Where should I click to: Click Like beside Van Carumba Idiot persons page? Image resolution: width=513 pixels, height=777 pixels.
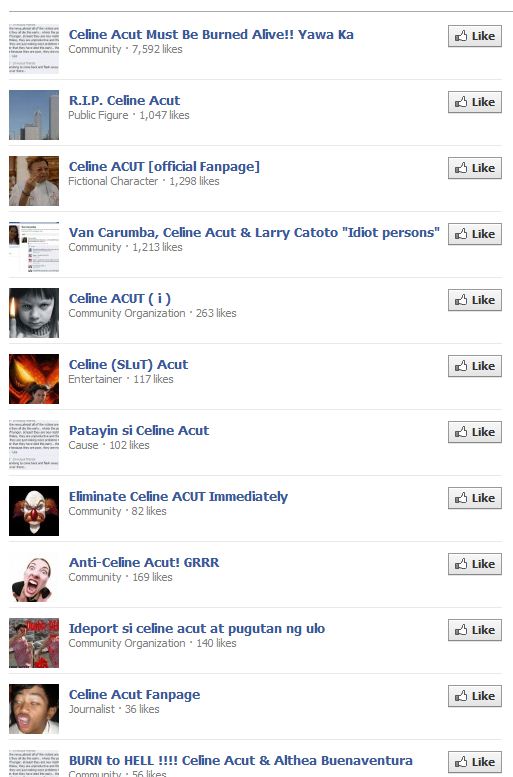pyautogui.click(x=474, y=234)
